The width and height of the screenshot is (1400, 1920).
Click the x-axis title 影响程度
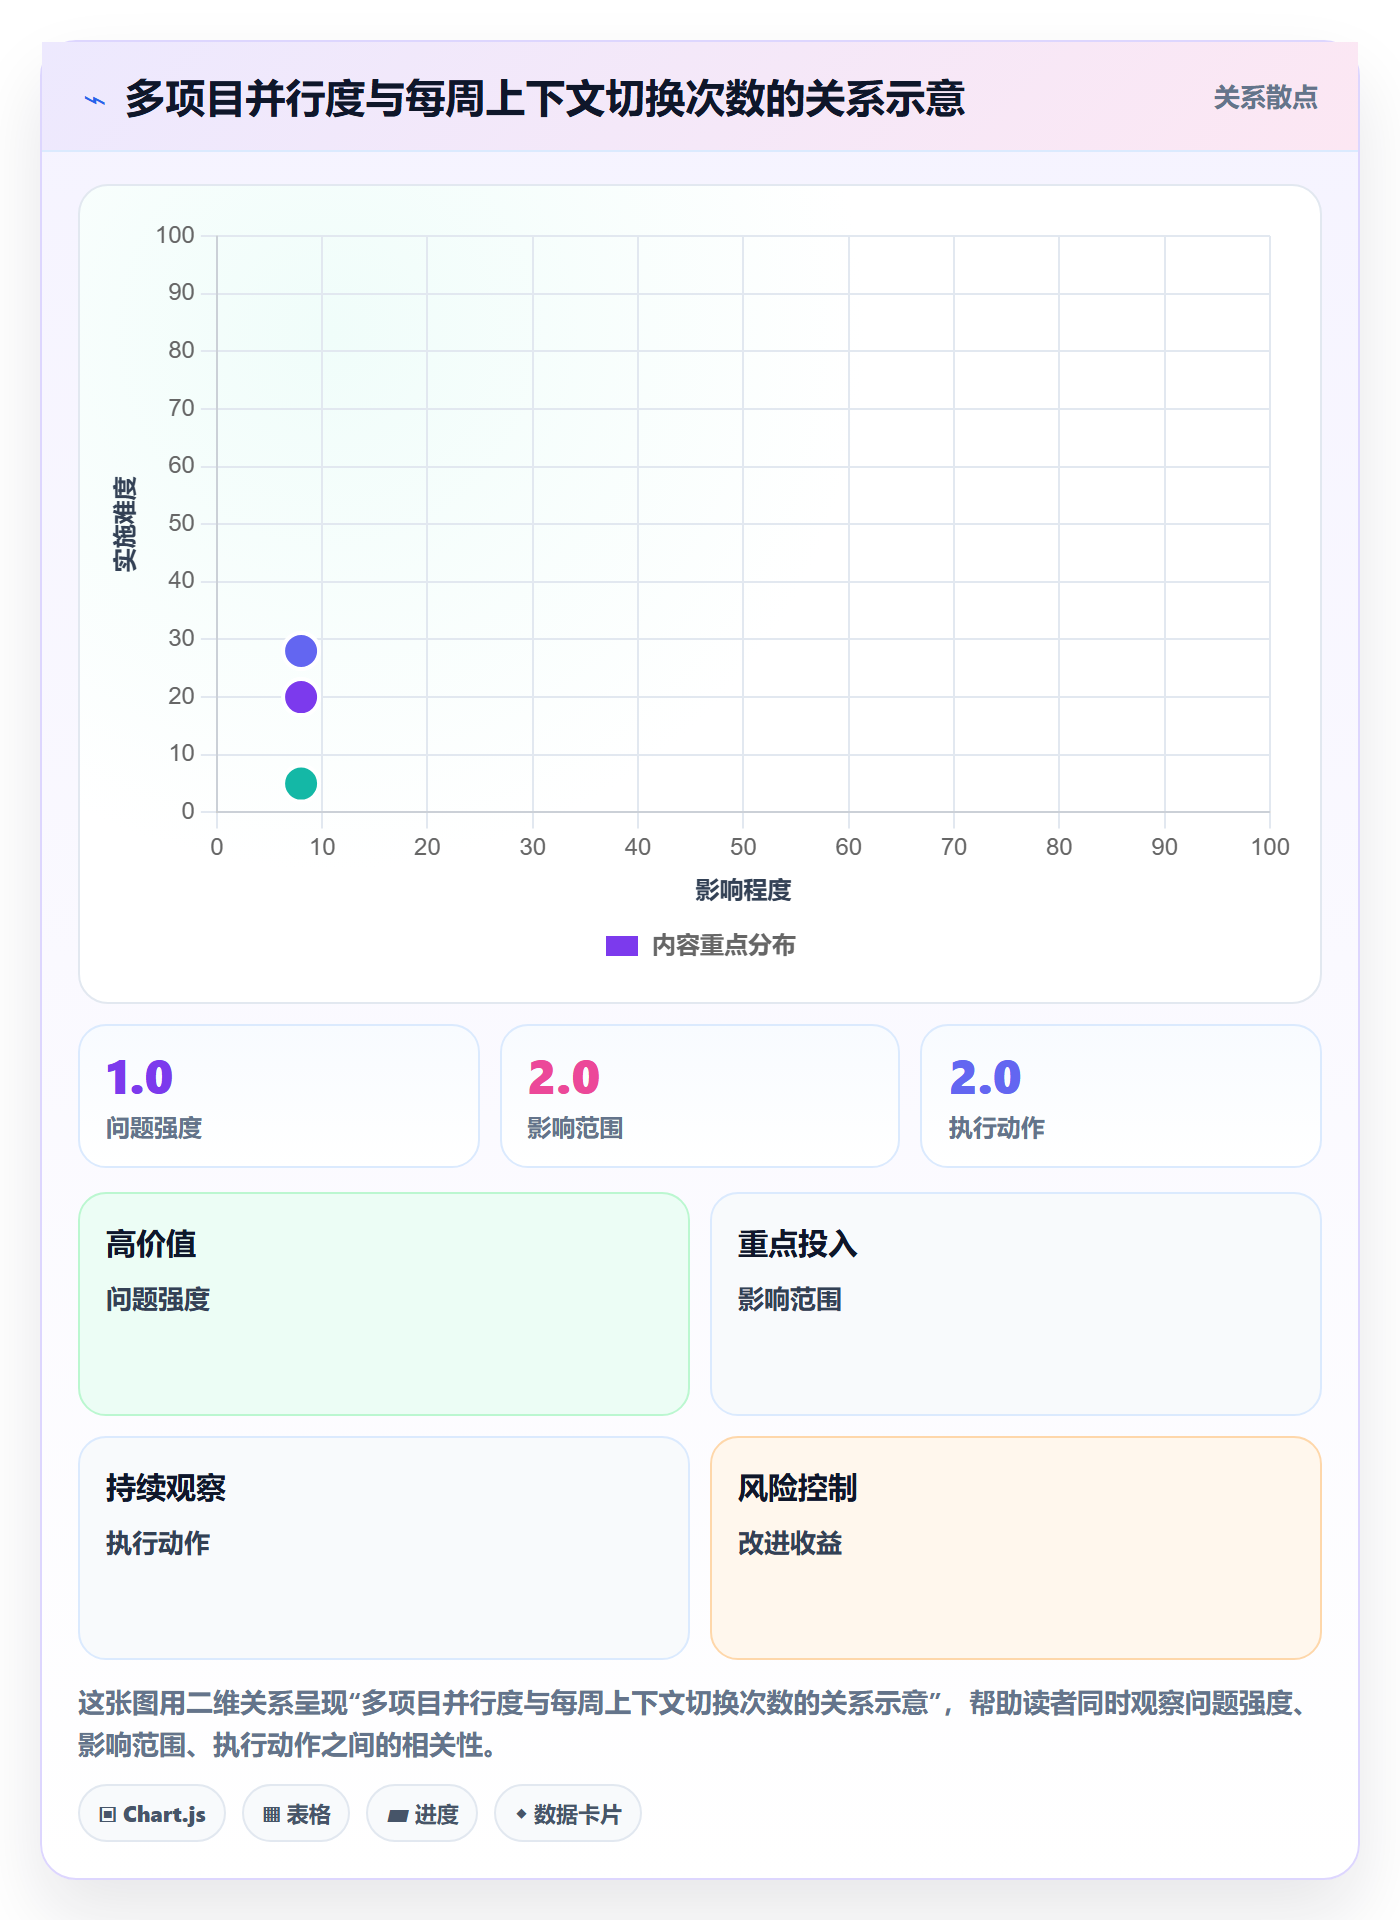click(743, 890)
